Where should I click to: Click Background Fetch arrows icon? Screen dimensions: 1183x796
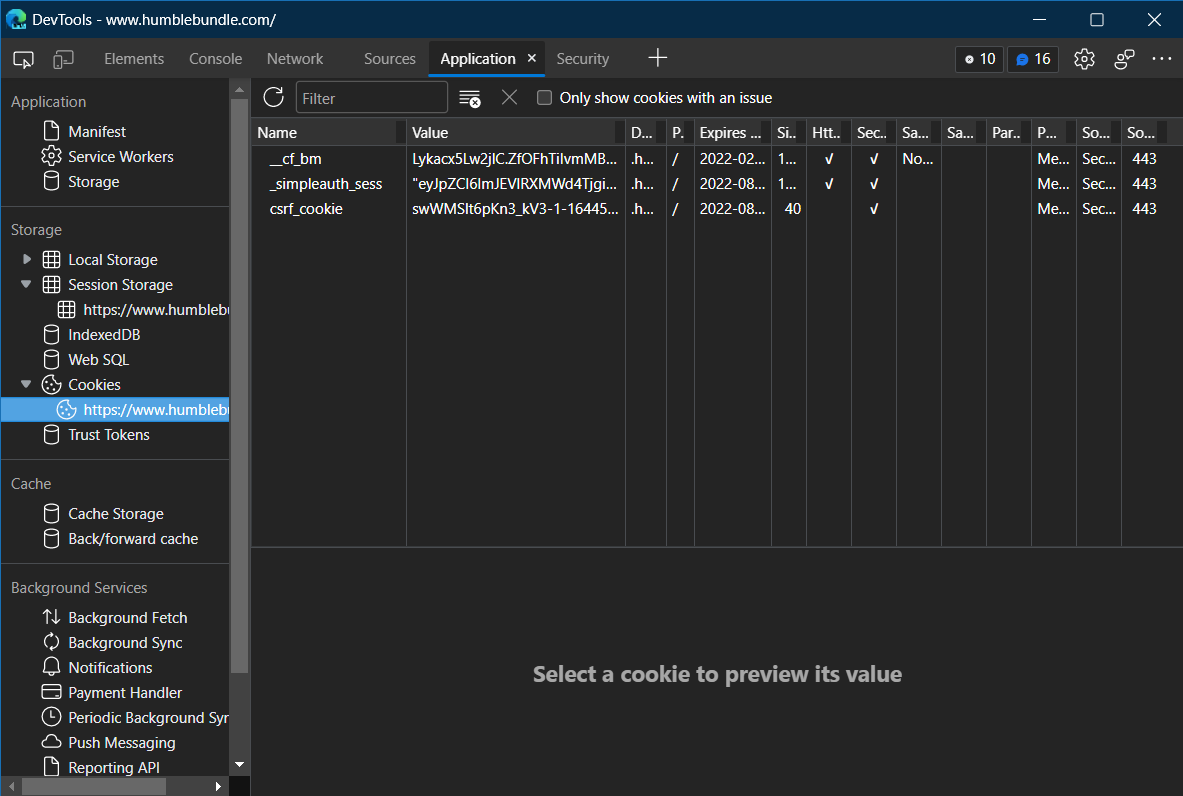tap(51, 616)
